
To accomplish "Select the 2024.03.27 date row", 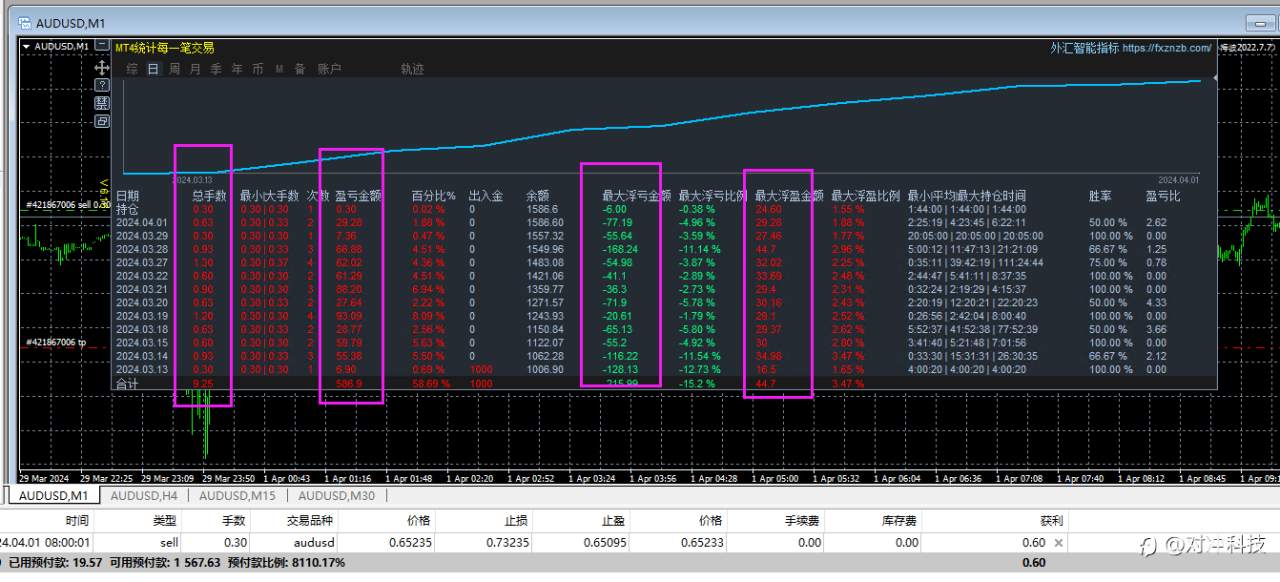I will (141, 263).
